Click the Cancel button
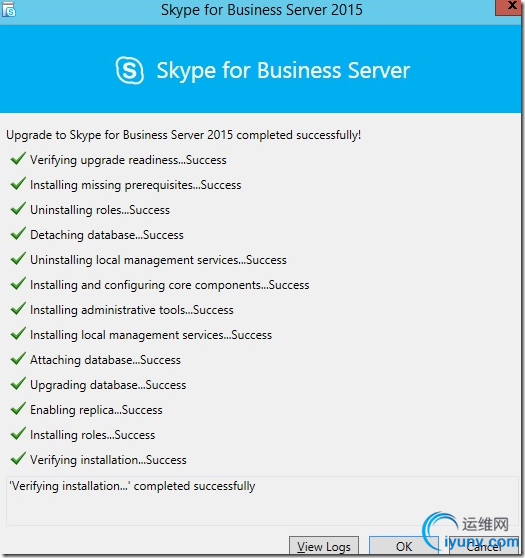The width and height of the screenshot is (525, 558). pyautogui.click(x=484, y=546)
